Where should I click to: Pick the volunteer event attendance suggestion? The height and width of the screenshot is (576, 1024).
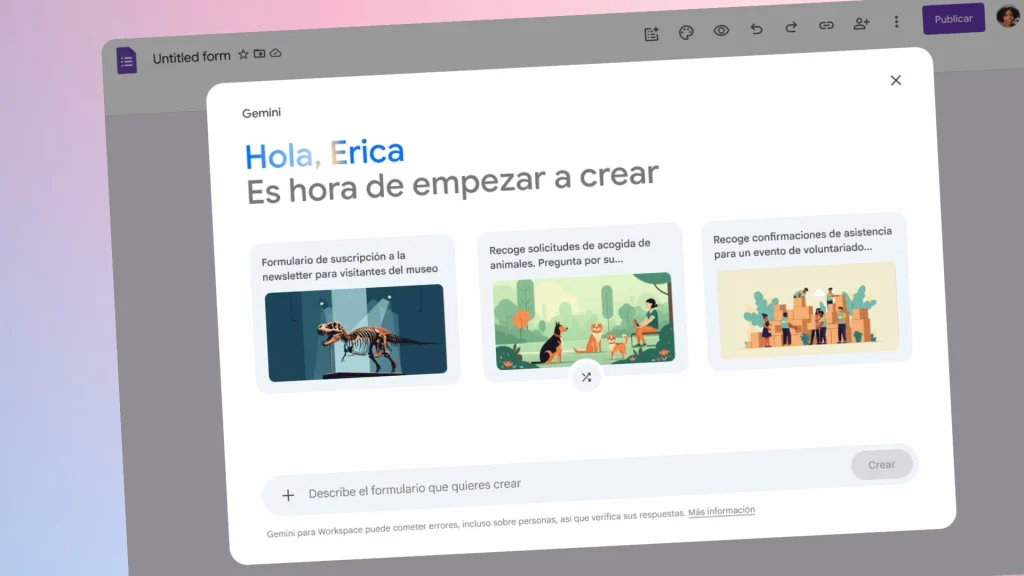[806, 292]
